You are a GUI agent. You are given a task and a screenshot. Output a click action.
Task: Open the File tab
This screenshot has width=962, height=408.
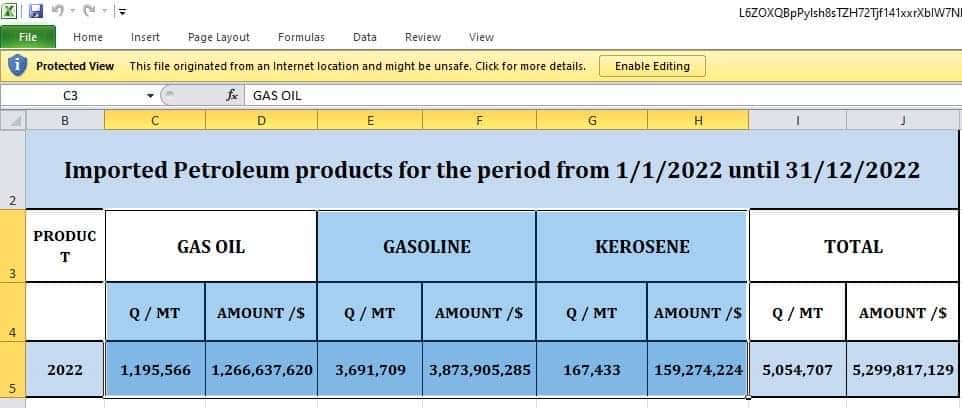tap(28, 37)
